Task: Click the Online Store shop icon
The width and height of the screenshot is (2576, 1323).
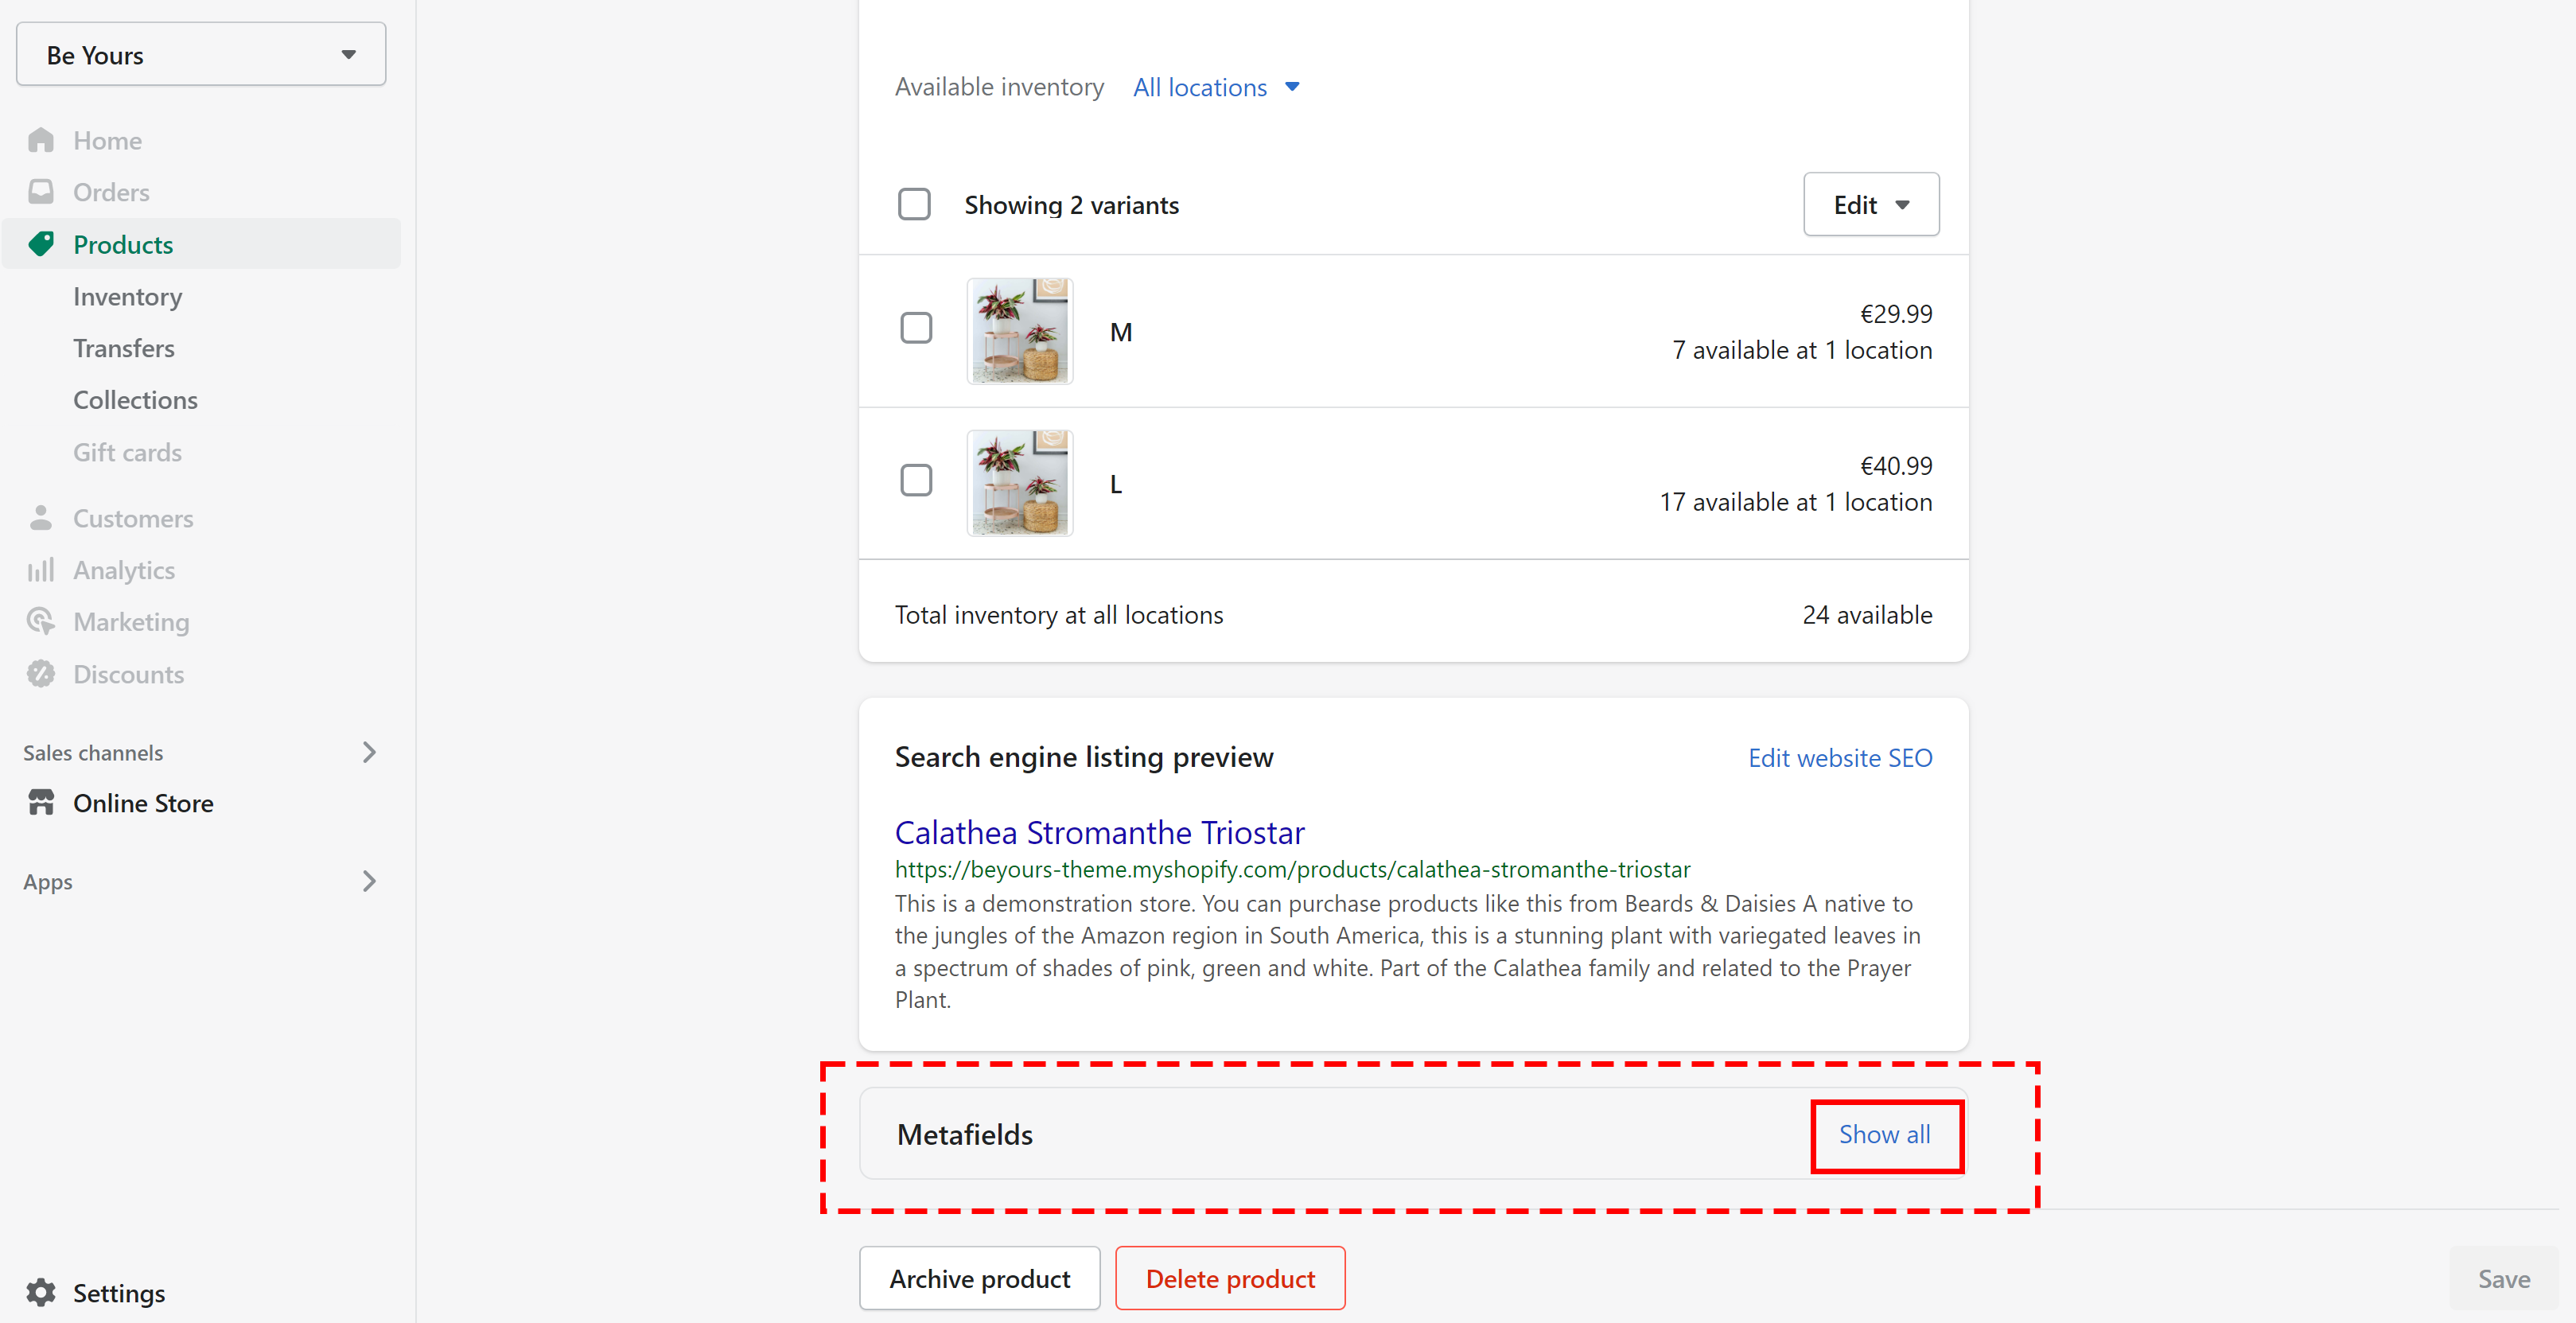Action: pyautogui.click(x=41, y=803)
